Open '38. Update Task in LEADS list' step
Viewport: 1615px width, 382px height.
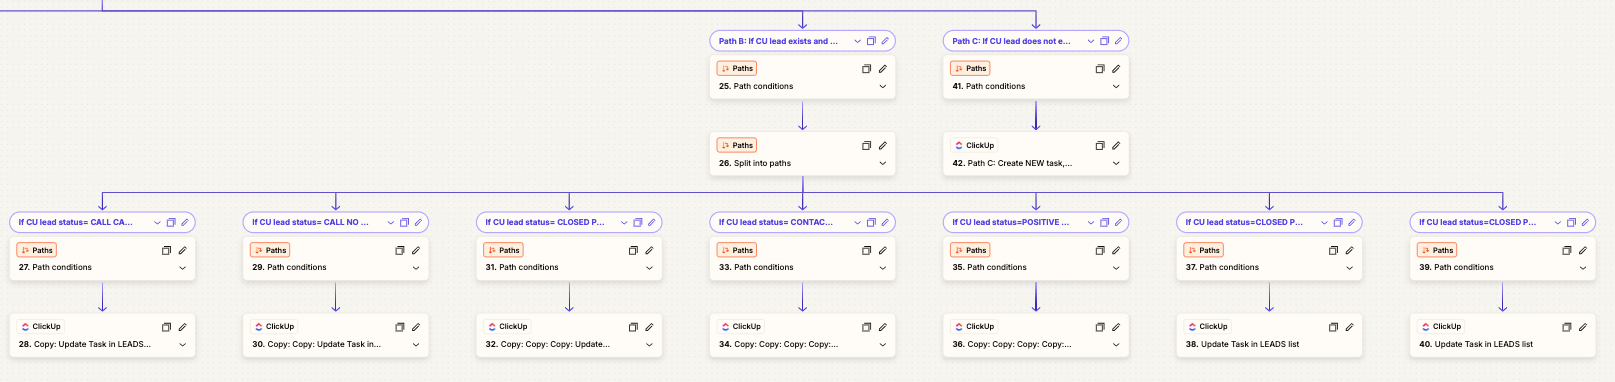(1242, 345)
